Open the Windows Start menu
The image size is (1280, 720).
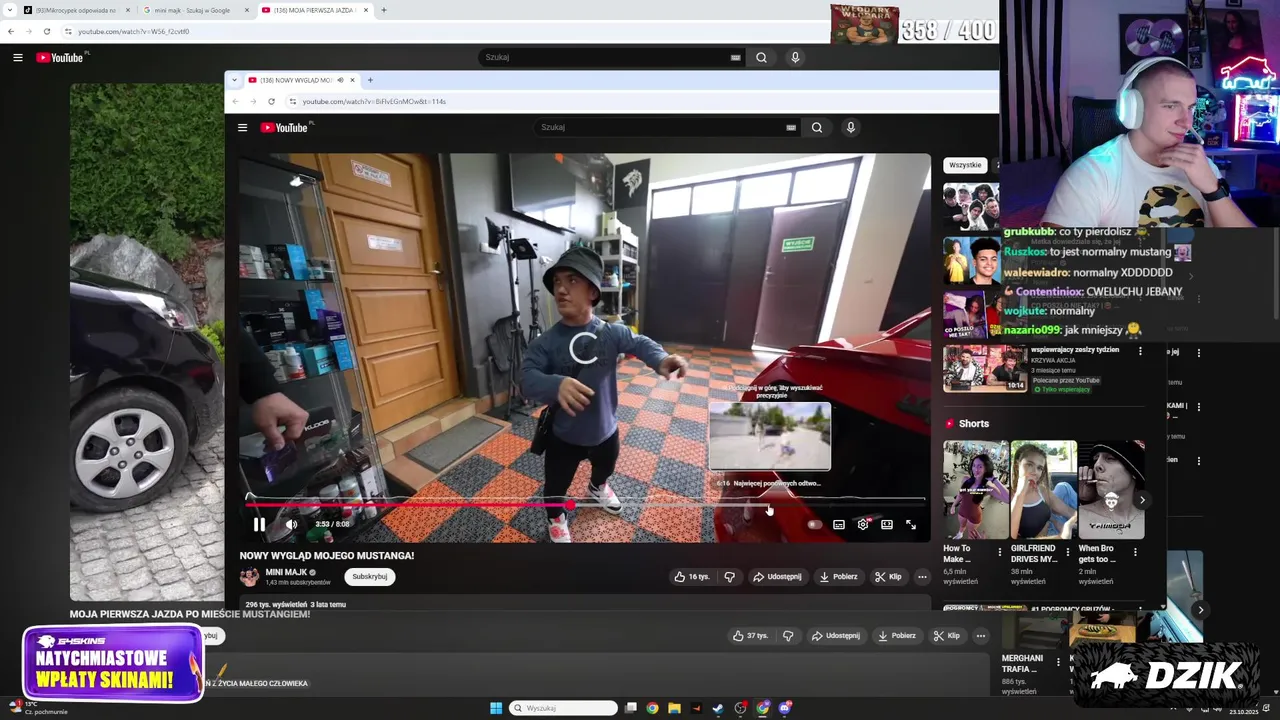pyautogui.click(x=496, y=708)
